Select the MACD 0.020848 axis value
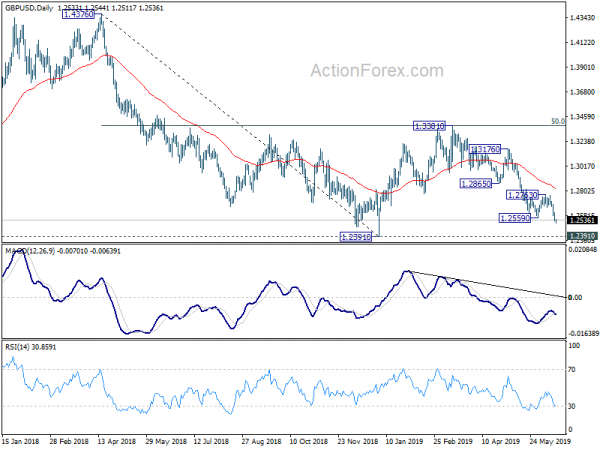 click(x=583, y=249)
